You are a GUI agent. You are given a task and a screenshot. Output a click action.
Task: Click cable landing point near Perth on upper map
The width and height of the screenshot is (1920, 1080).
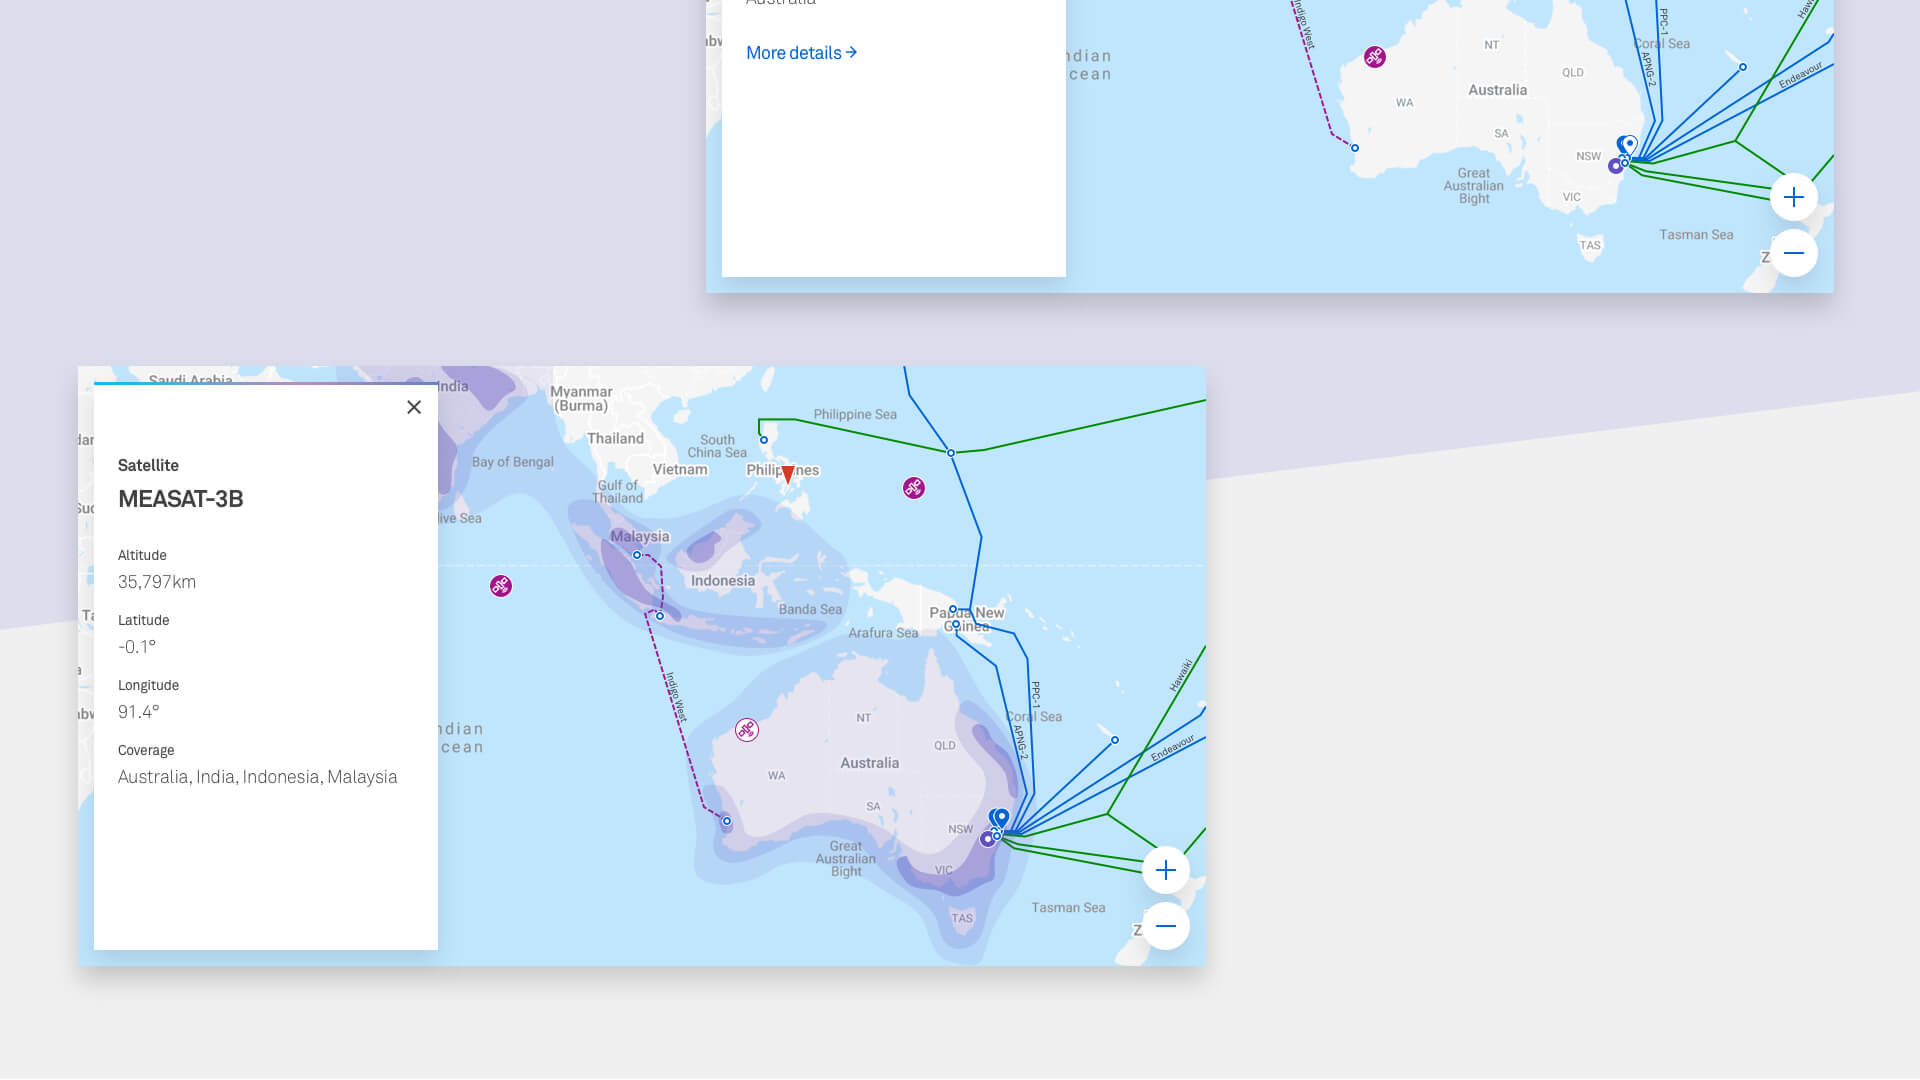1355,148
